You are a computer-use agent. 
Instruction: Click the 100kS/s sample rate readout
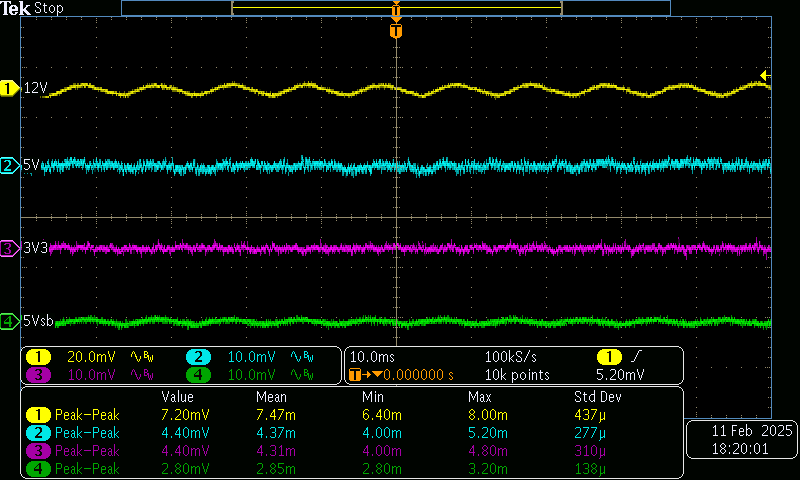click(x=511, y=357)
